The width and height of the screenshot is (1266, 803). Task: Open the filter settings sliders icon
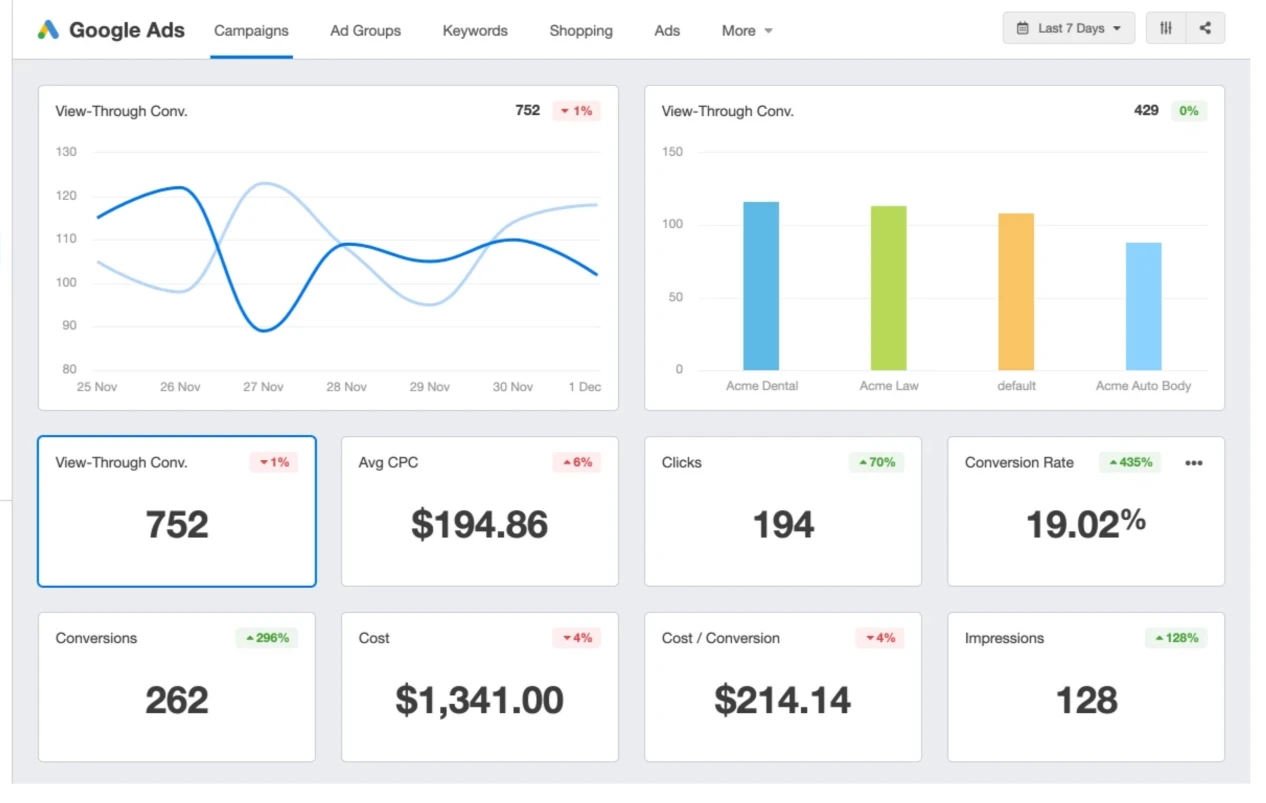(x=1165, y=28)
